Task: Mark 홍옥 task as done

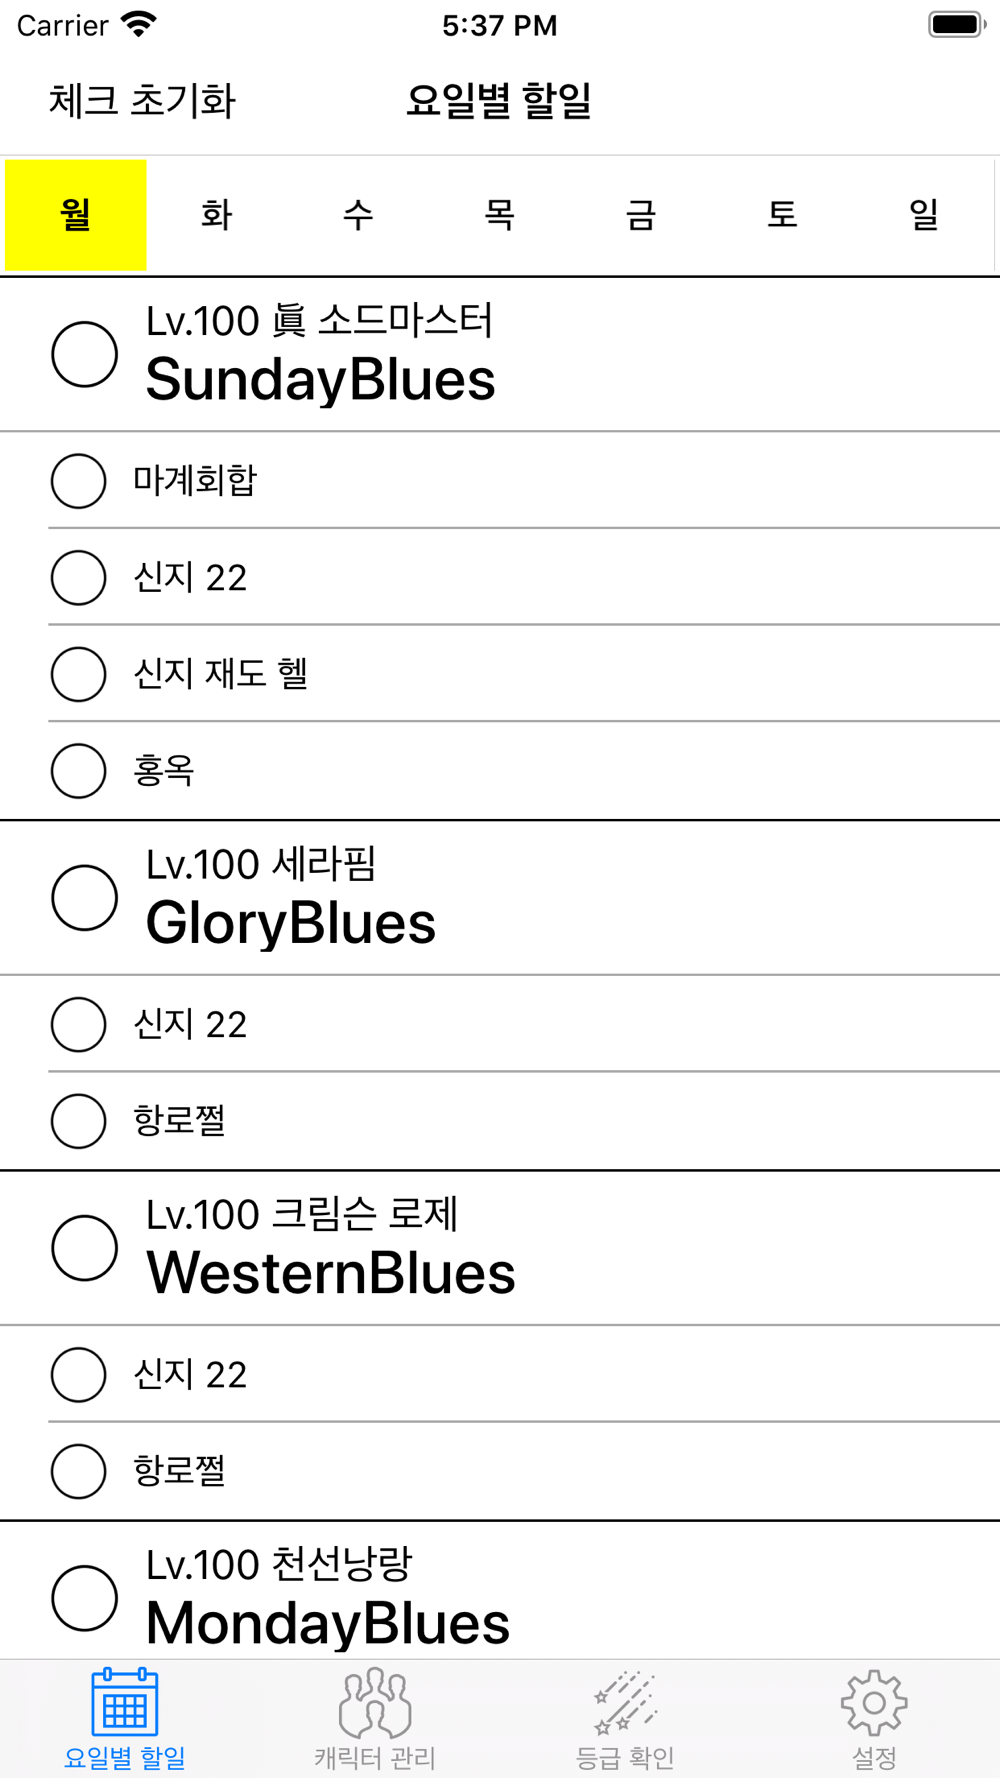Action: click(78, 770)
